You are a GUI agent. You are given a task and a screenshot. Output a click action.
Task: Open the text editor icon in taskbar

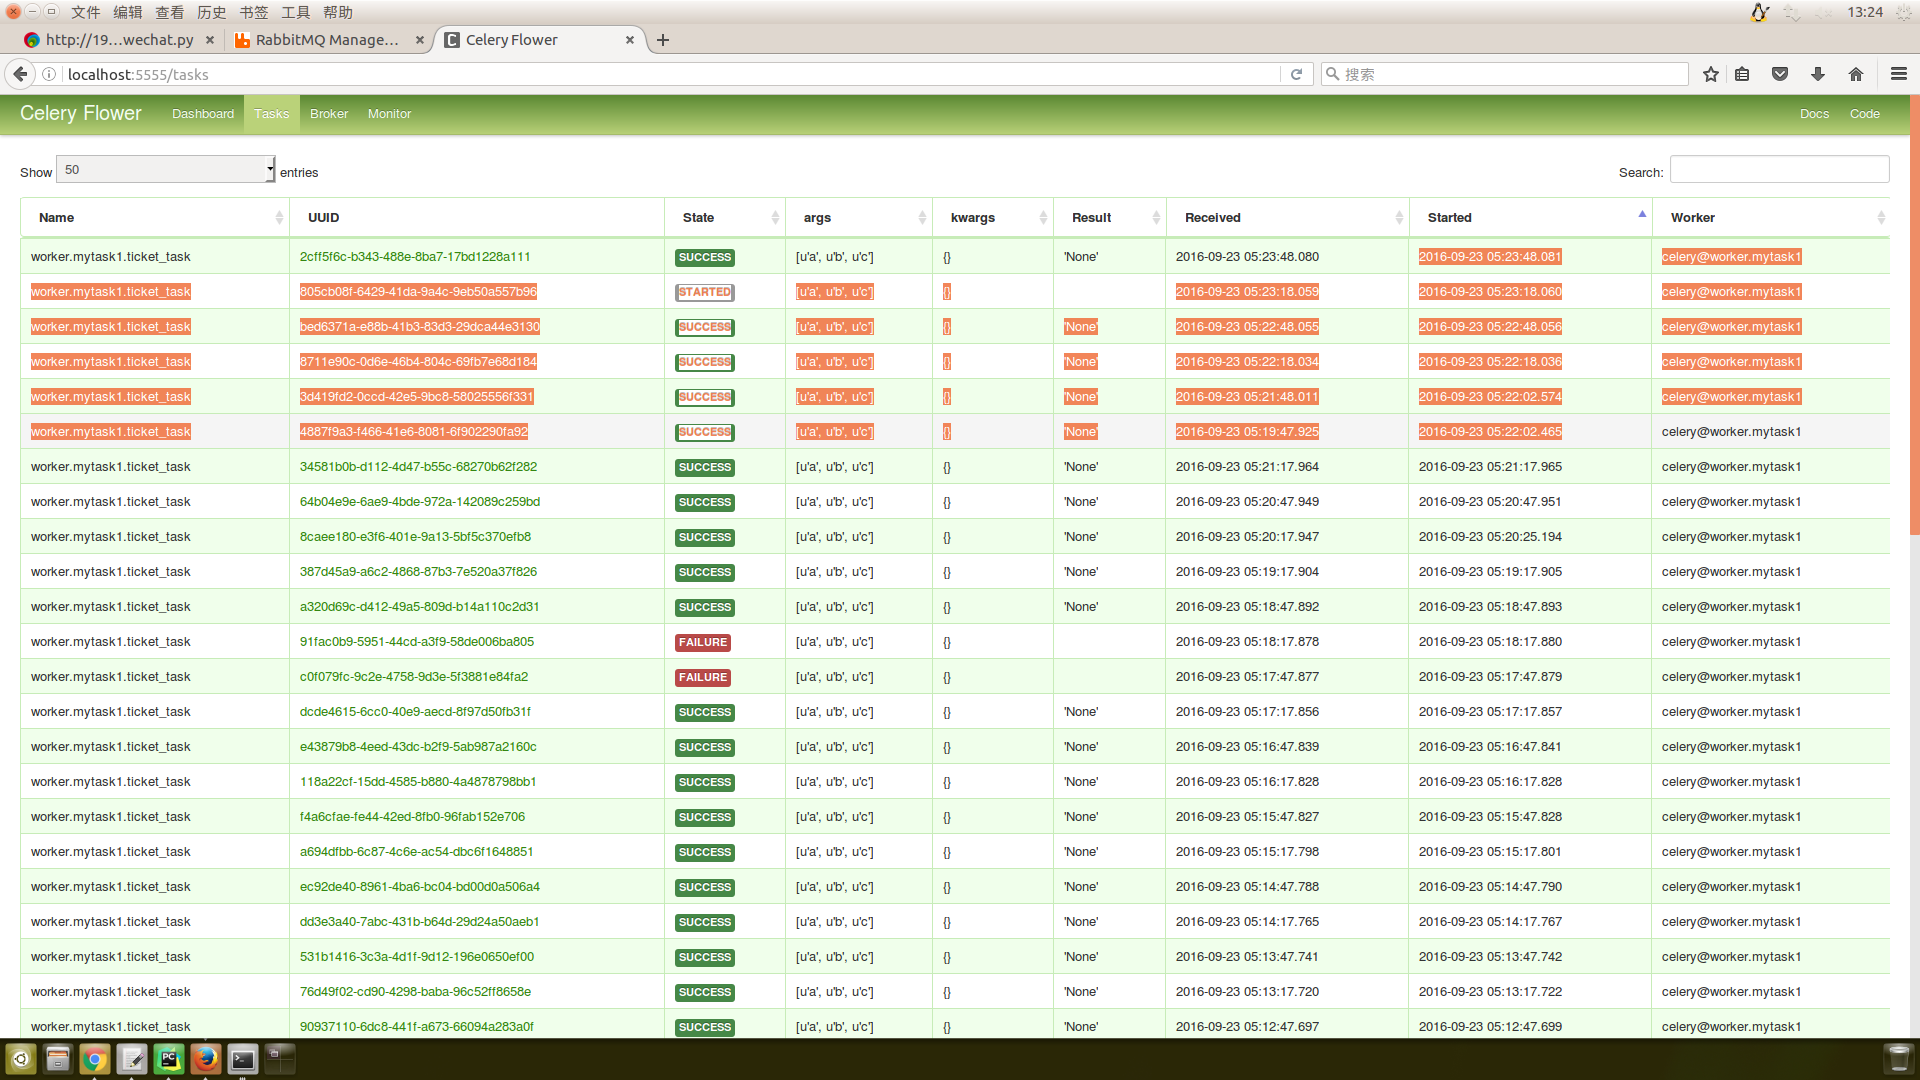coord(132,1059)
